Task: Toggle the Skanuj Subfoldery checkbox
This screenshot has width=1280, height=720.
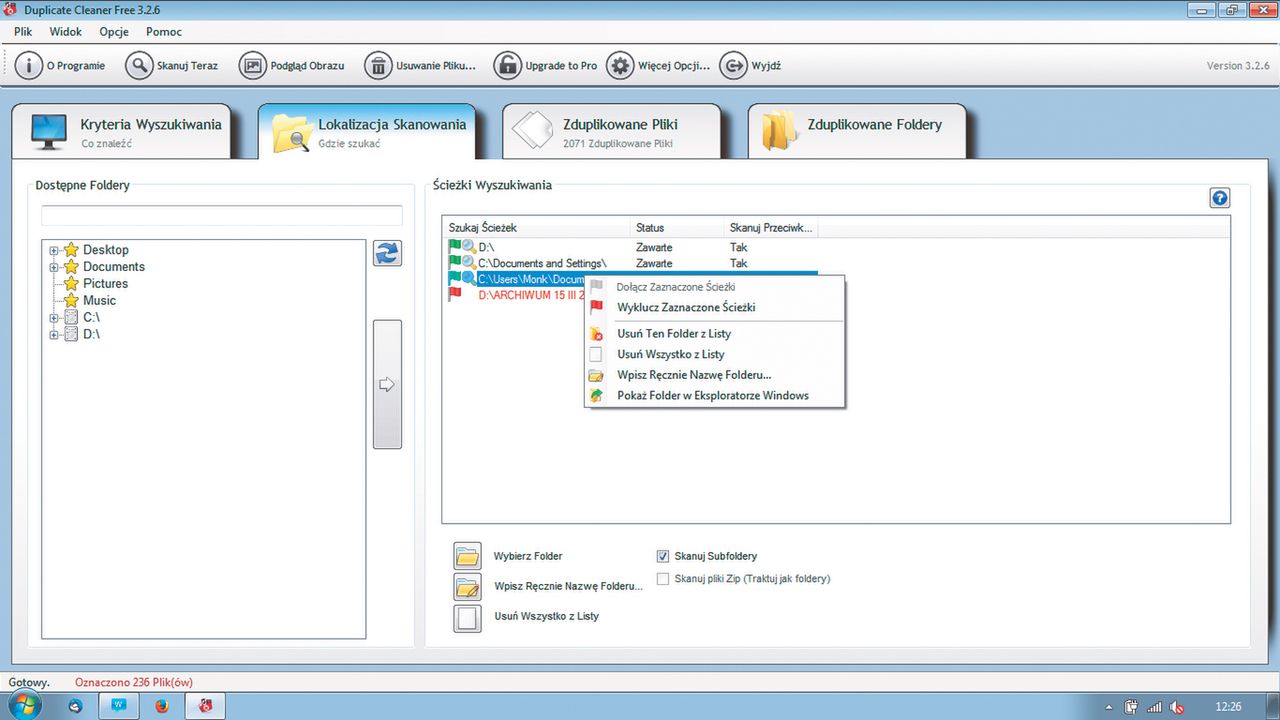Action: point(663,556)
